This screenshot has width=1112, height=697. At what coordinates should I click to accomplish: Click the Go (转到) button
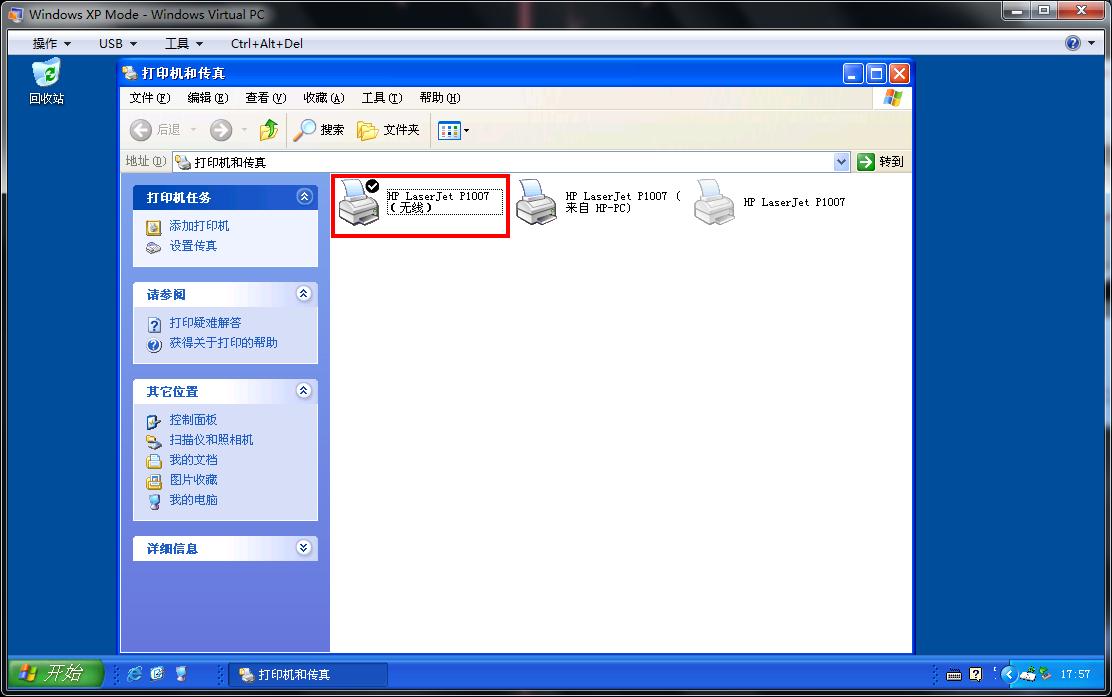pos(880,162)
